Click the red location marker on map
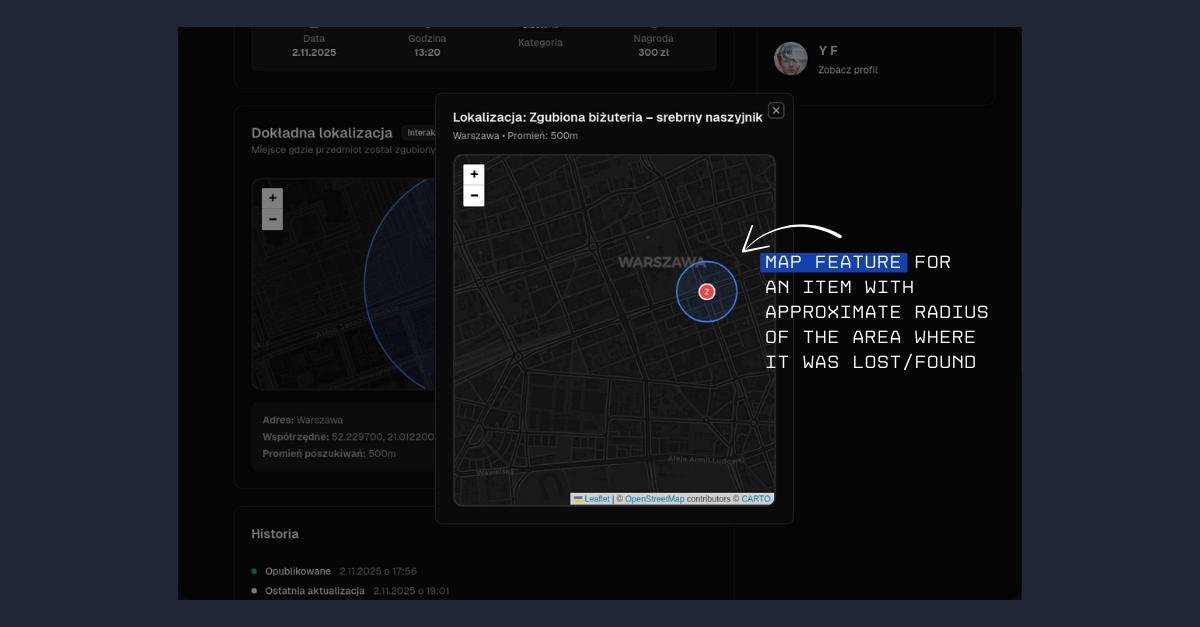This screenshot has width=1200, height=627. pos(707,291)
